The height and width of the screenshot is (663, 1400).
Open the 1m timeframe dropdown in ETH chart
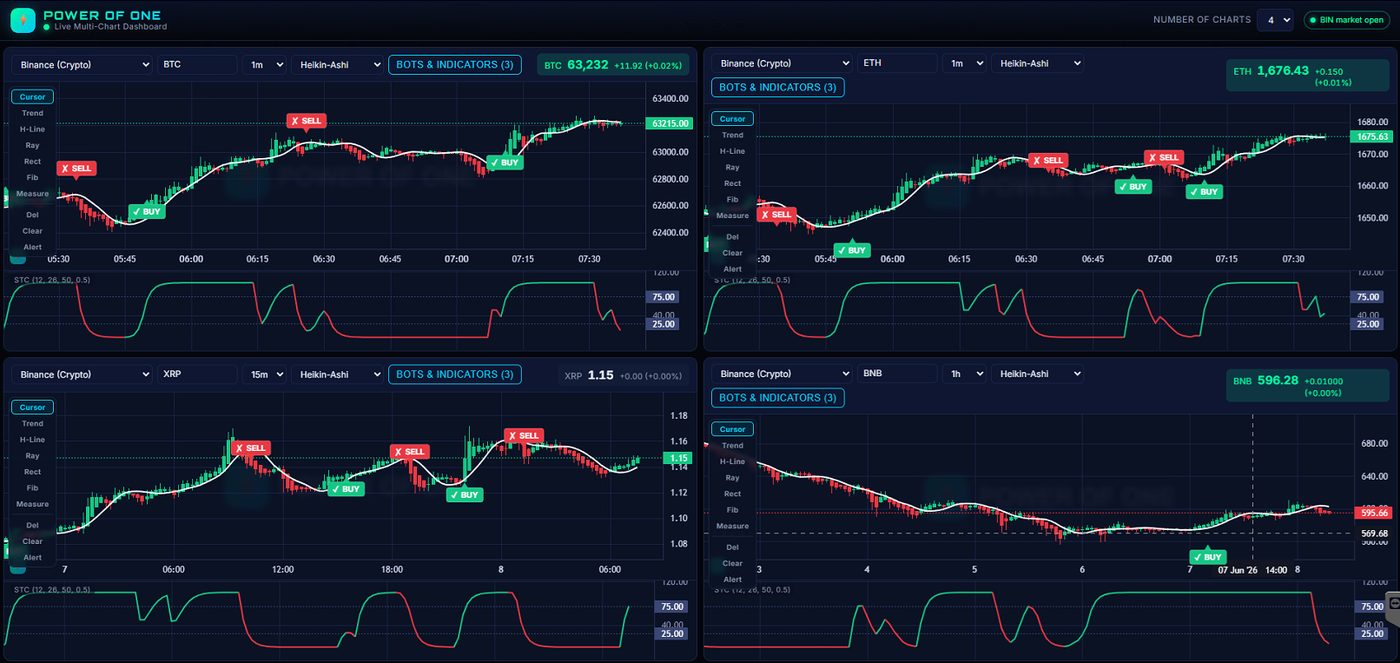point(964,63)
